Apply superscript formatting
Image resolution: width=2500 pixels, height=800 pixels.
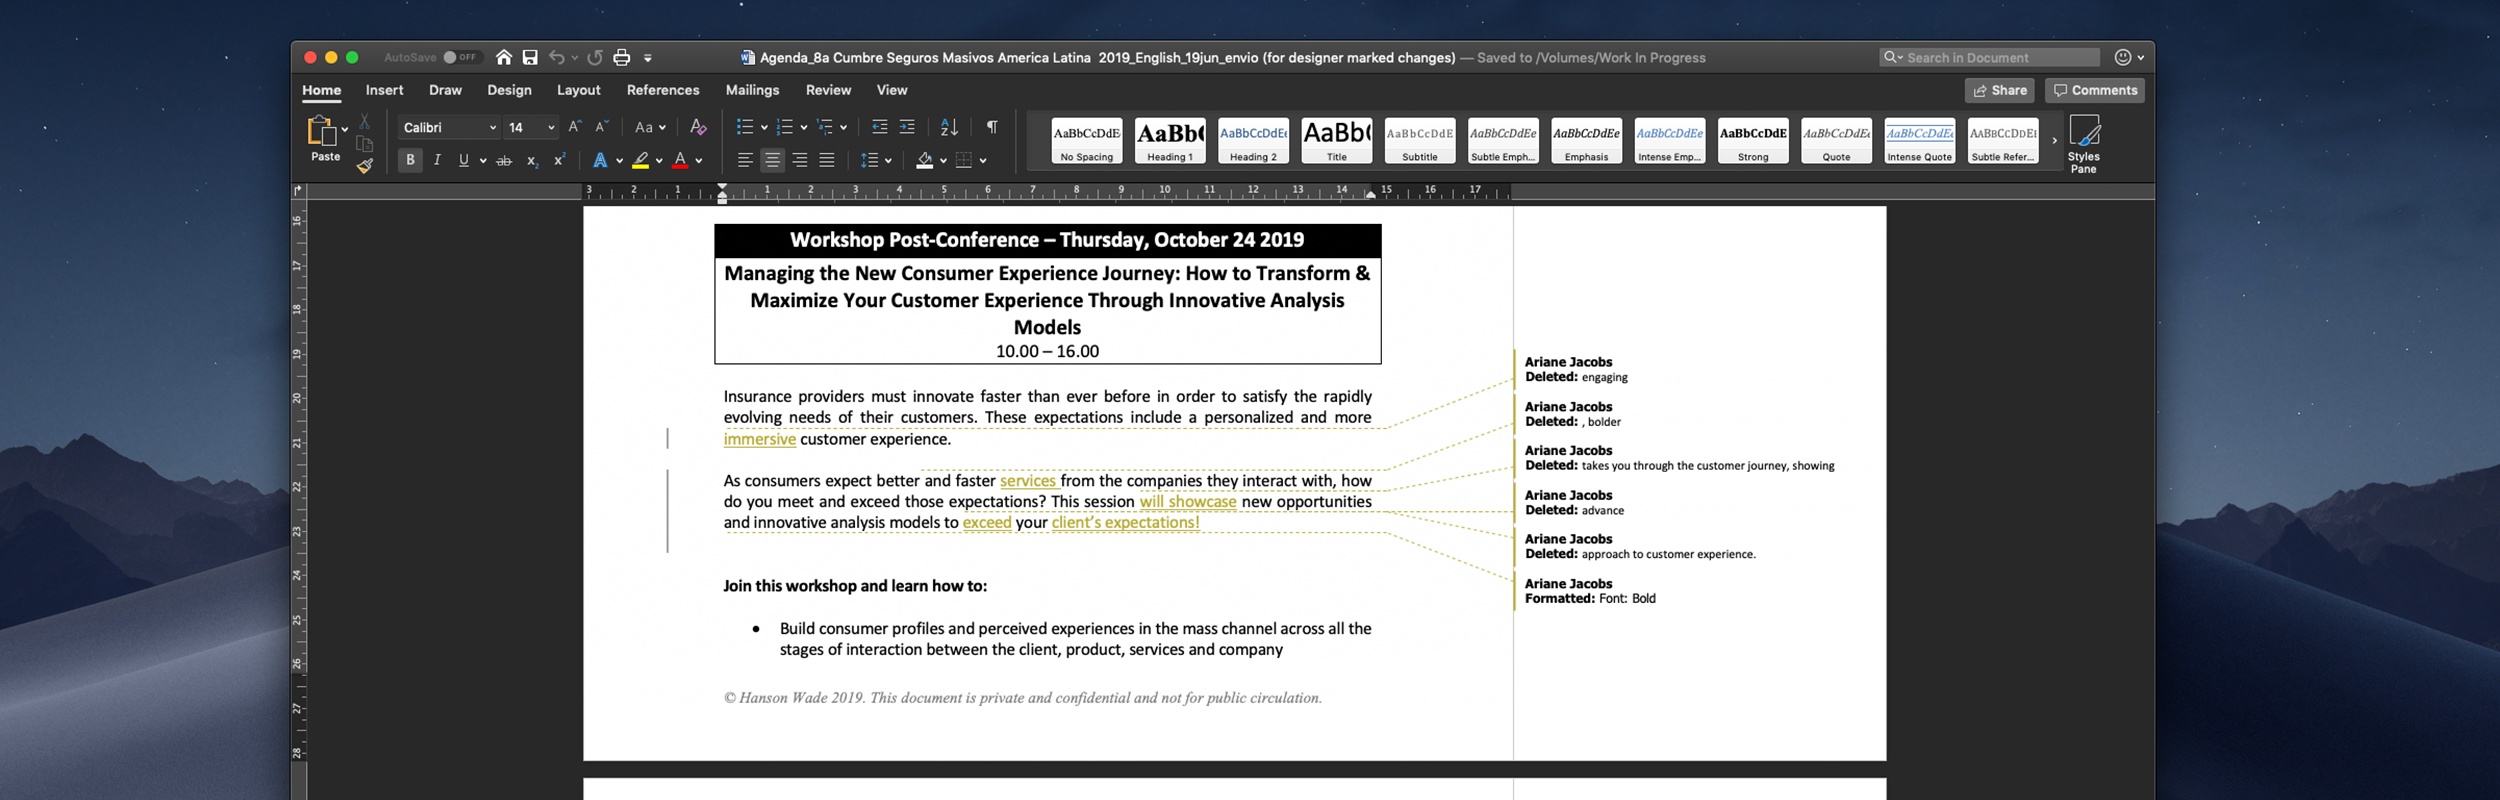point(559,160)
